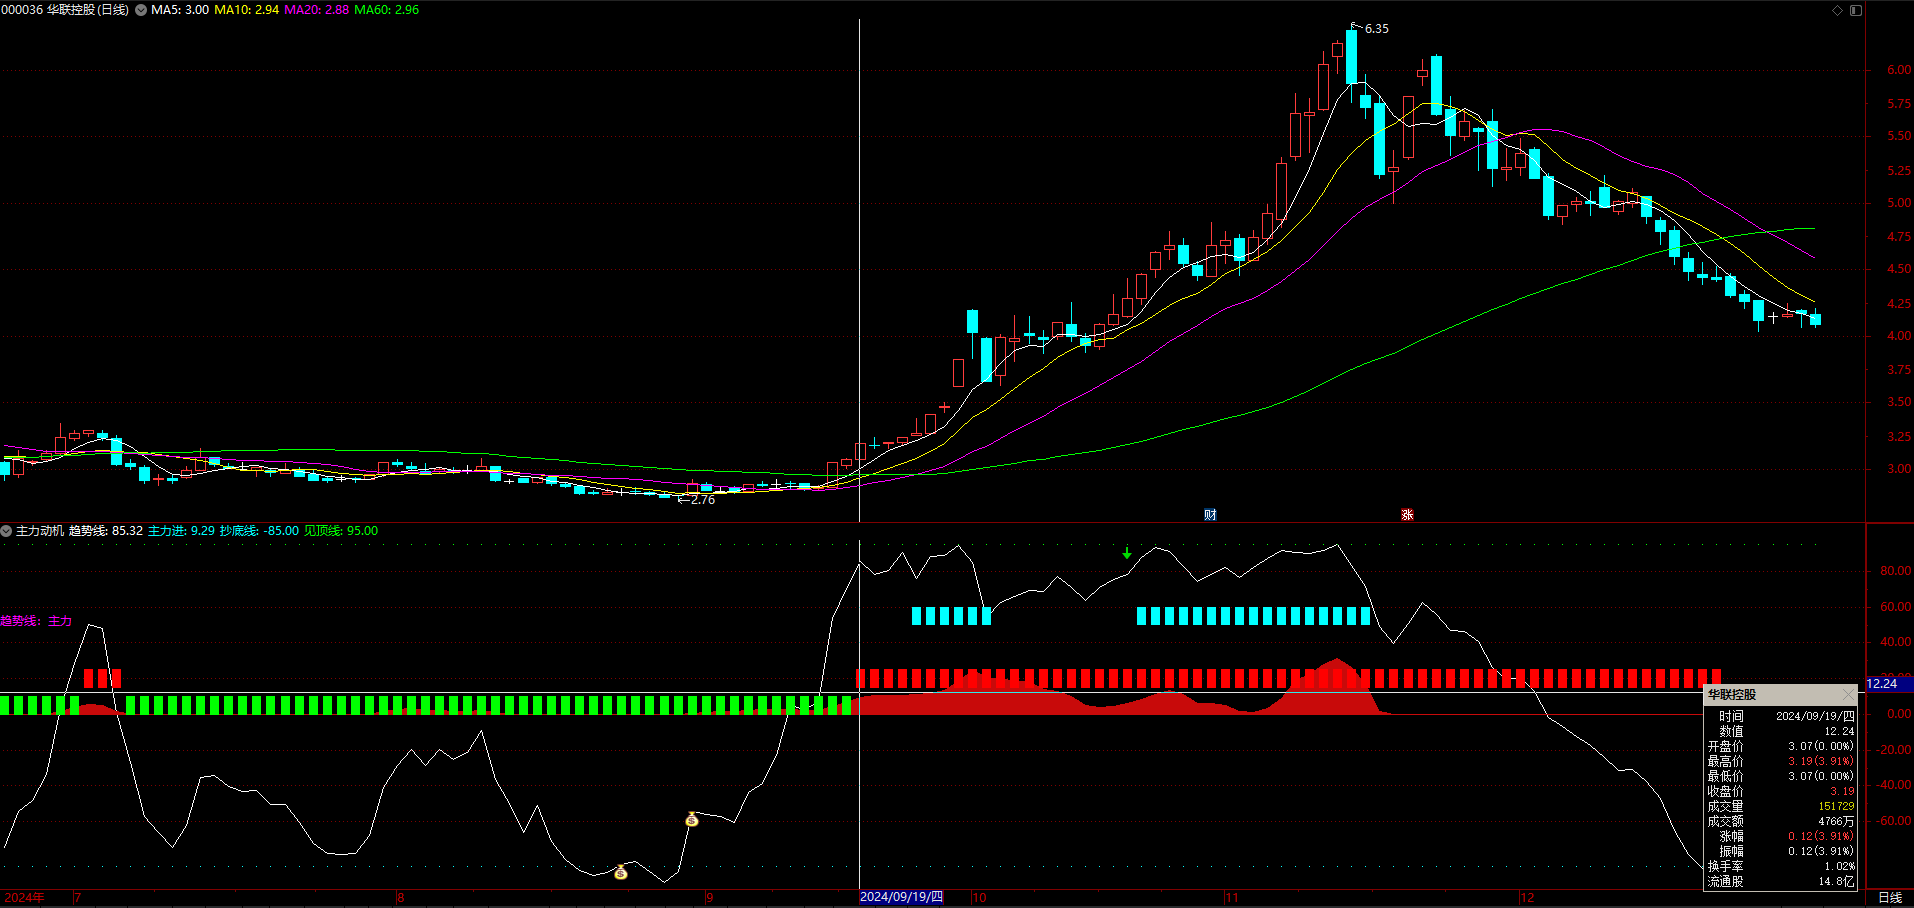Click the 日线 period button
This screenshot has width=1914, height=908.
click(x=1890, y=897)
